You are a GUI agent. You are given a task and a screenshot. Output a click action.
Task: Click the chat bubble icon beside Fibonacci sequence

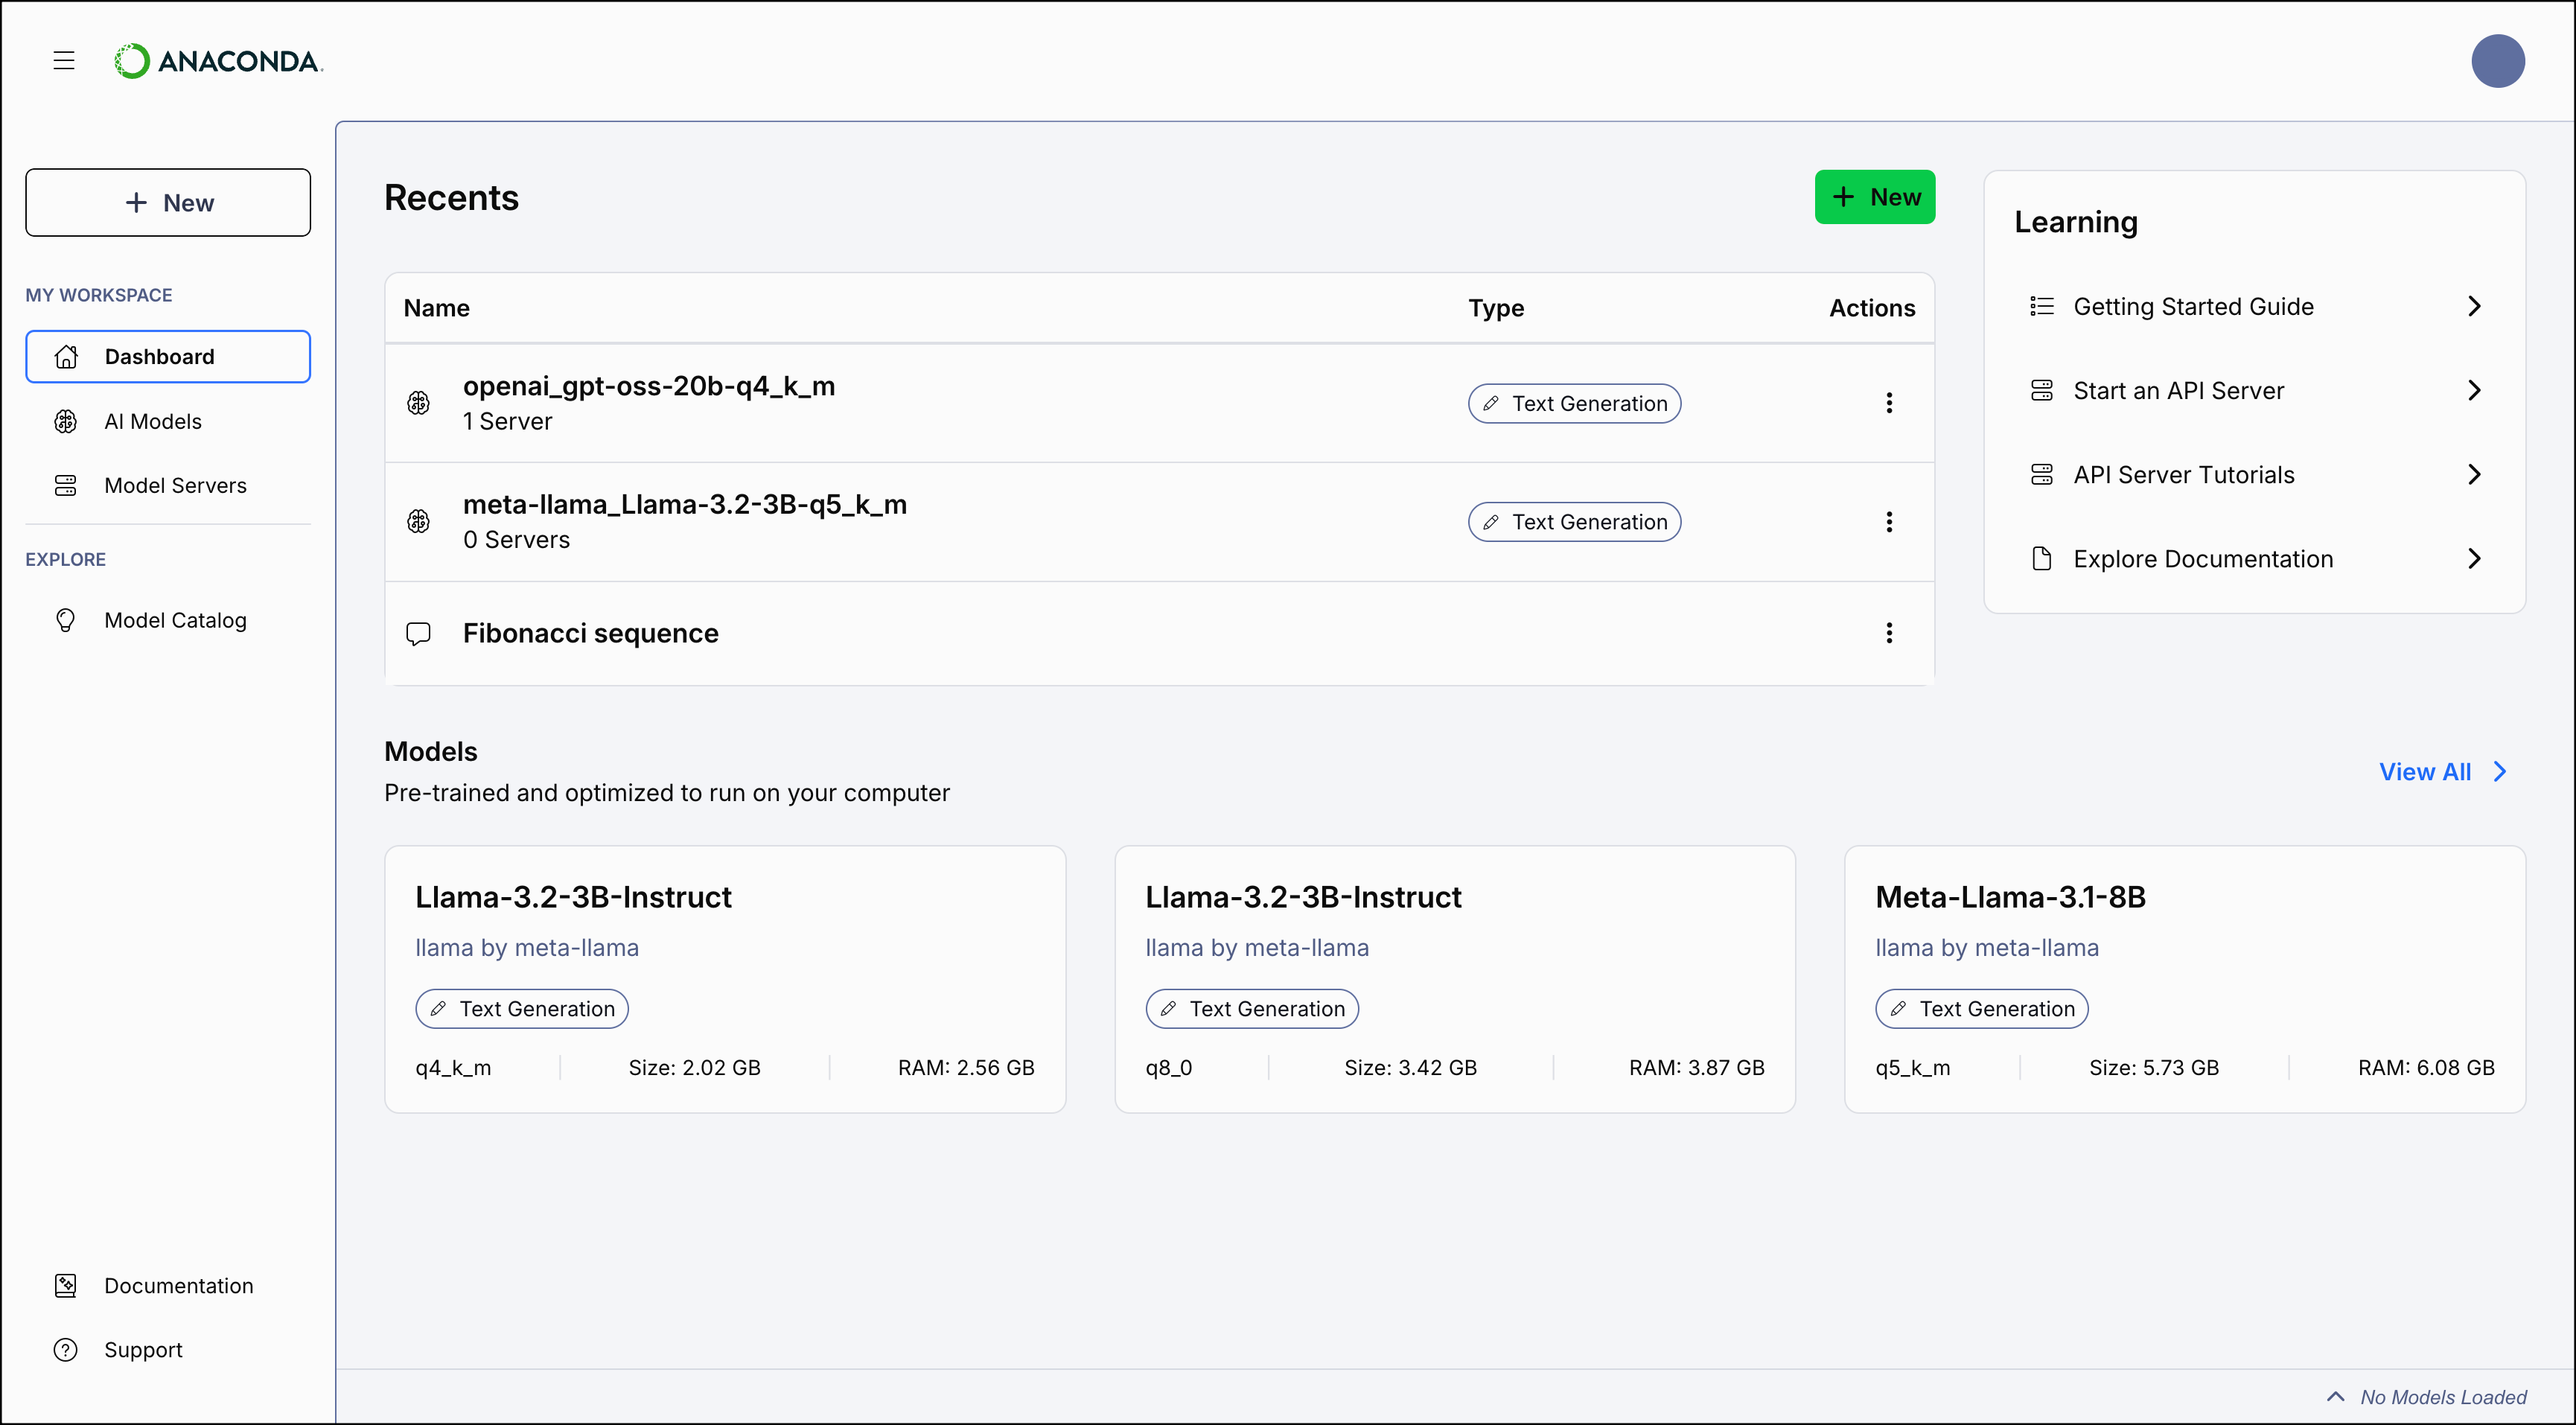pyautogui.click(x=419, y=633)
